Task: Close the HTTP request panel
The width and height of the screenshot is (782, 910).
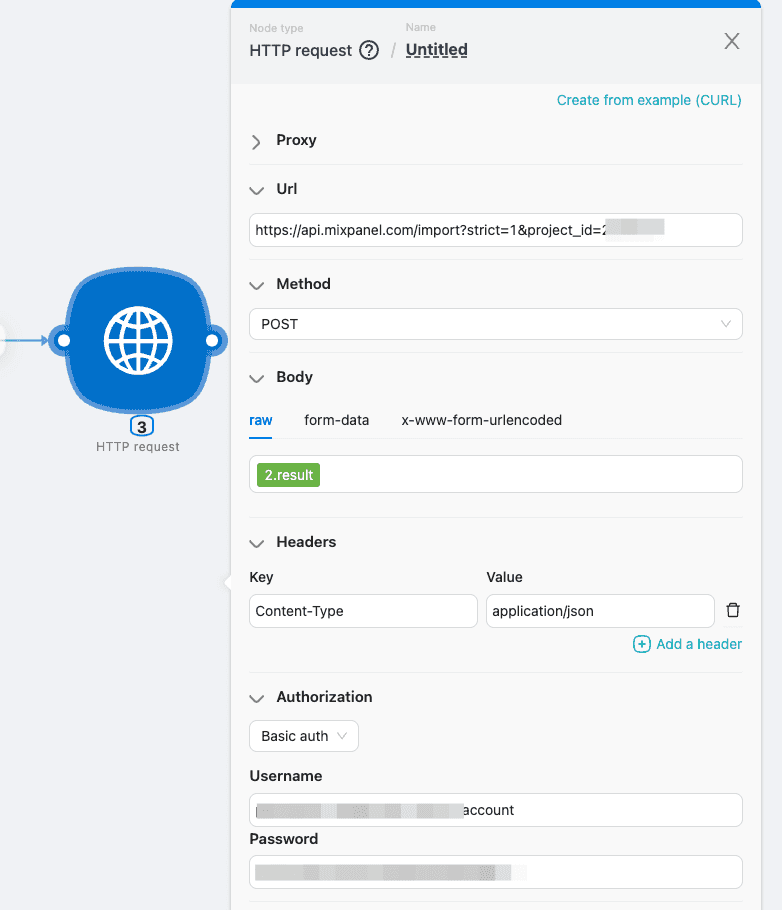Action: point(732,41)
